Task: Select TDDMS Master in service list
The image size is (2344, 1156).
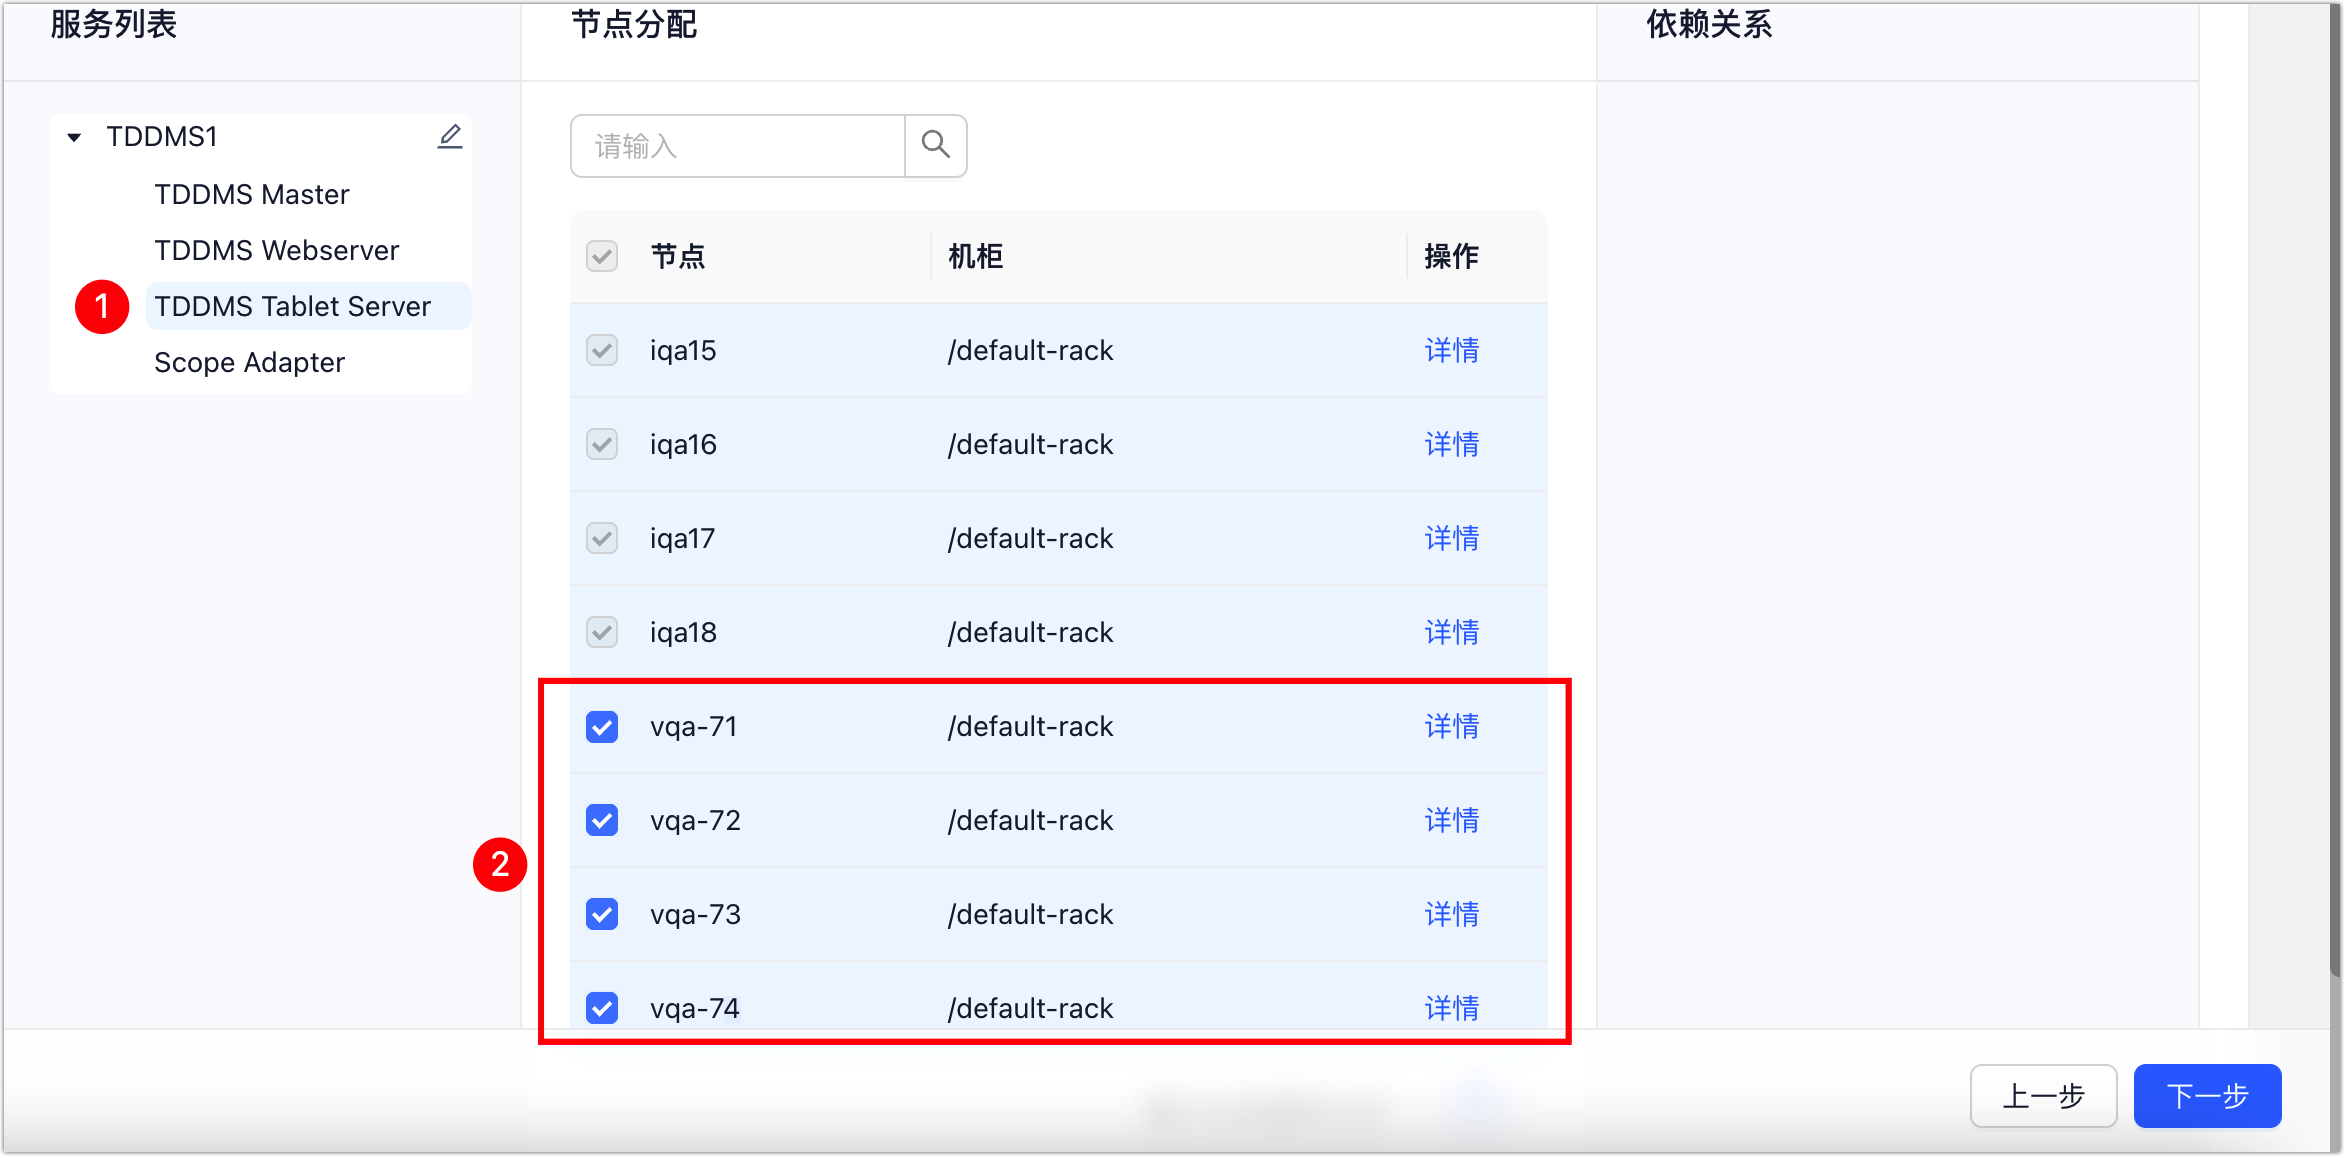Action: (252, 194)
